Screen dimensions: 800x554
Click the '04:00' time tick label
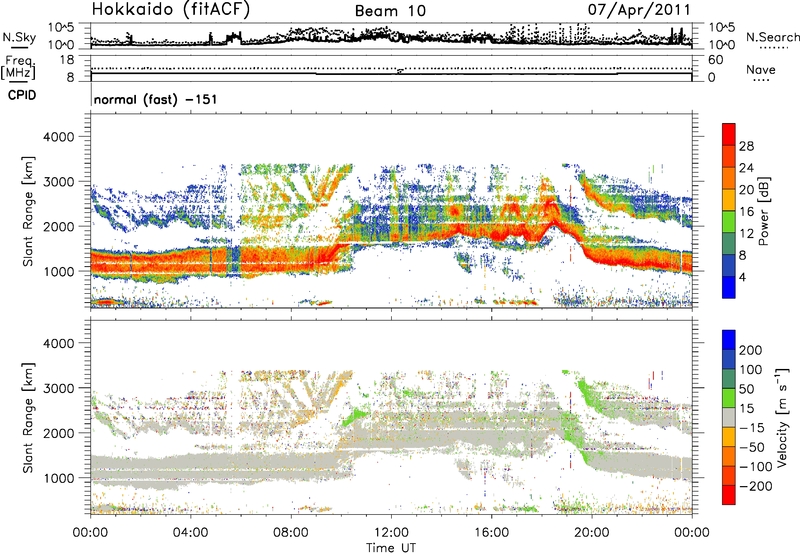tap(190, 533)
